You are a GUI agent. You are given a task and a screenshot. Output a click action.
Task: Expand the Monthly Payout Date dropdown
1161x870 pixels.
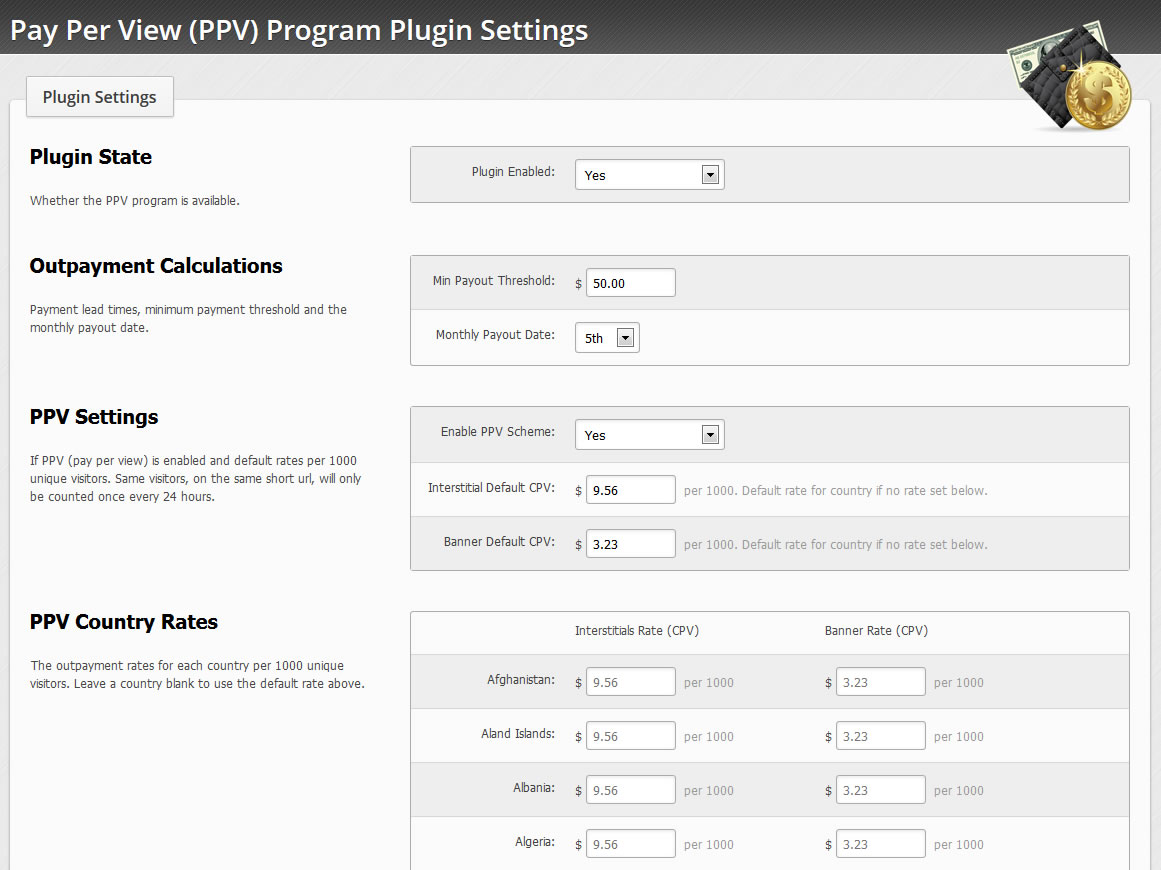point(607,338)
